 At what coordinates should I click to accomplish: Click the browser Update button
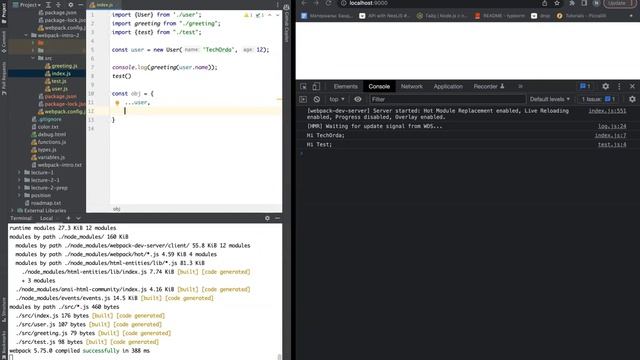click(x=620, y=3)
